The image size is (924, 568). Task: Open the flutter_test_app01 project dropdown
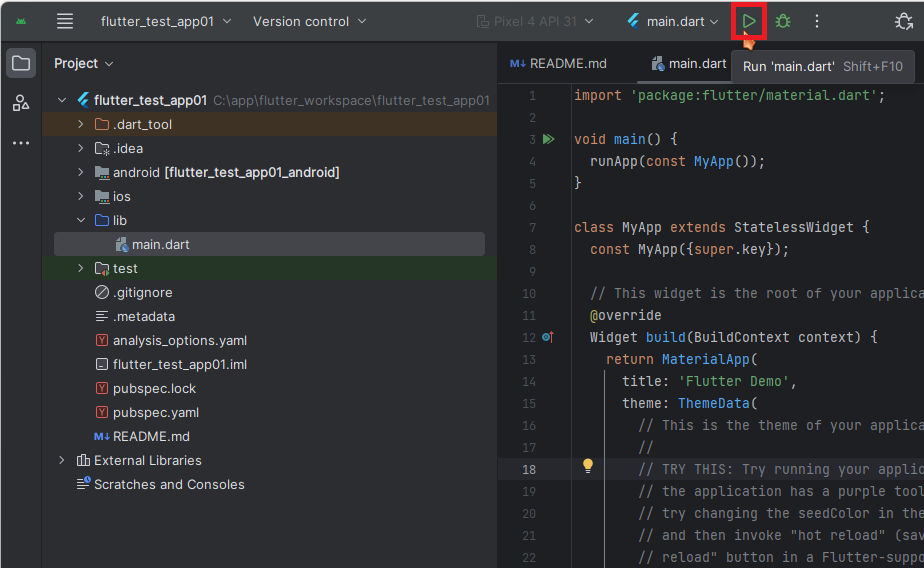pyautogui.click(x=166, y=21)
